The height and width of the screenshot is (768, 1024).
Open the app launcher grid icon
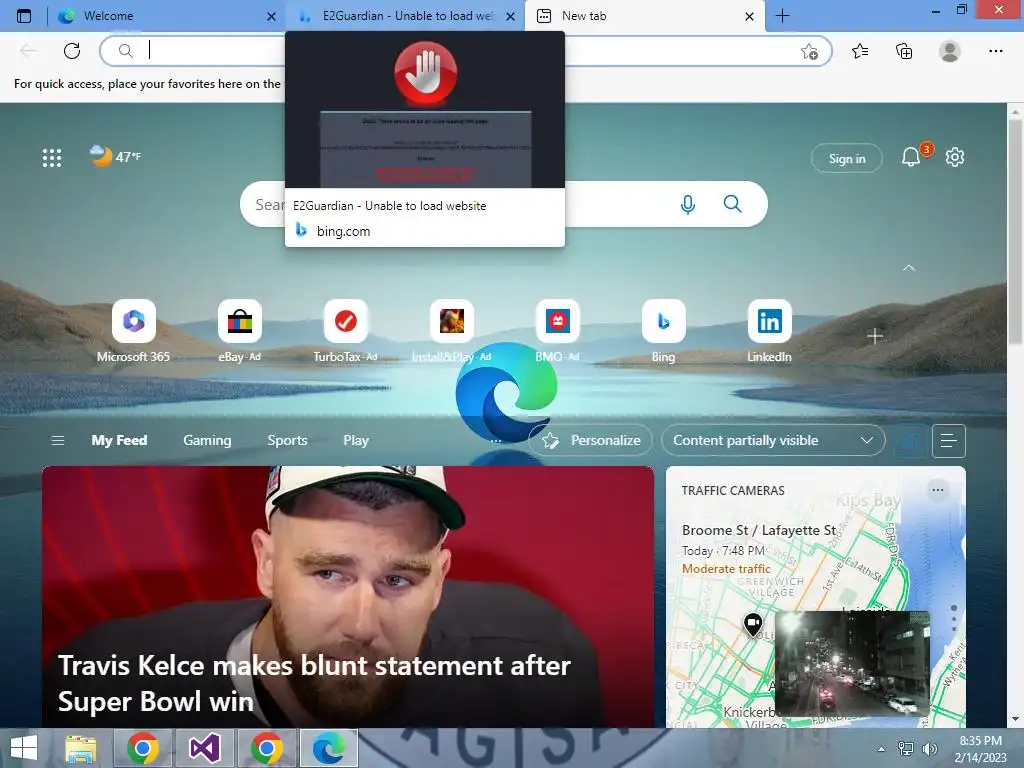(52, 157)
